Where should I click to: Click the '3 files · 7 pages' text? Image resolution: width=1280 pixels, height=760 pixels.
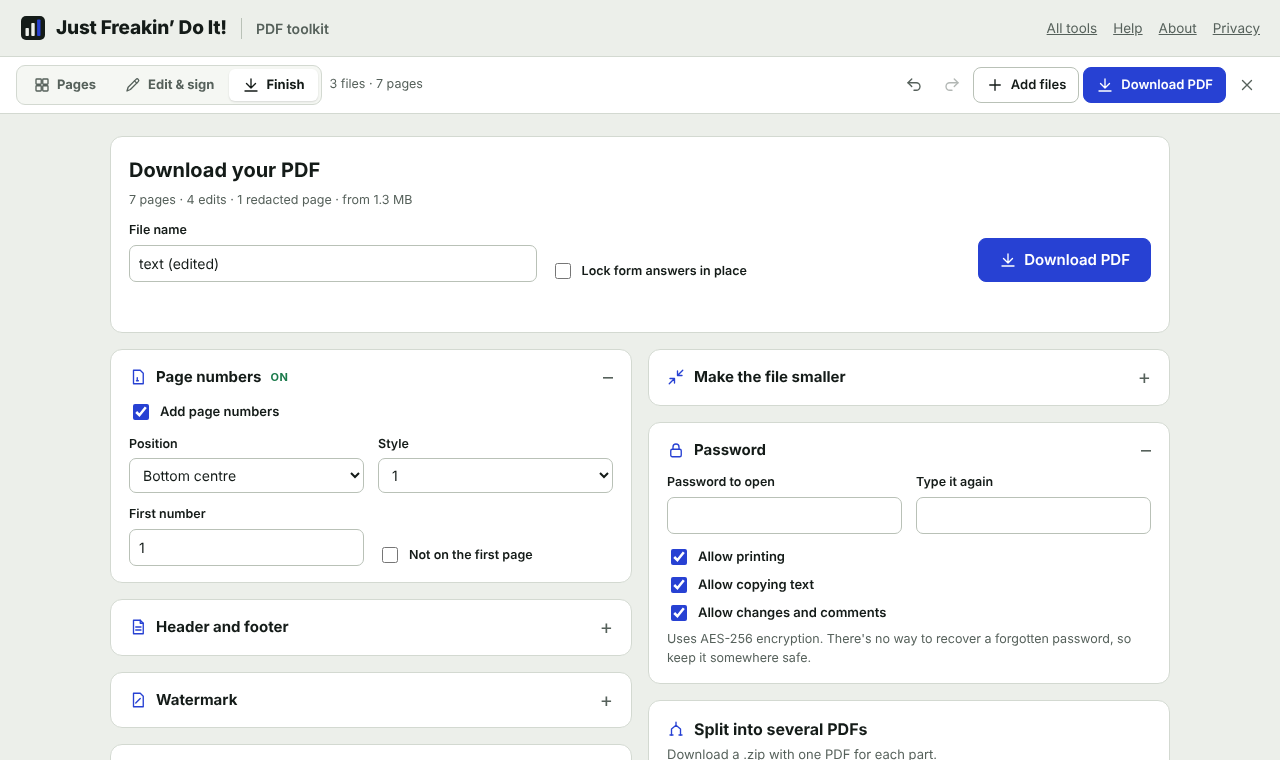pyautogui.click(x=376, y=84)
